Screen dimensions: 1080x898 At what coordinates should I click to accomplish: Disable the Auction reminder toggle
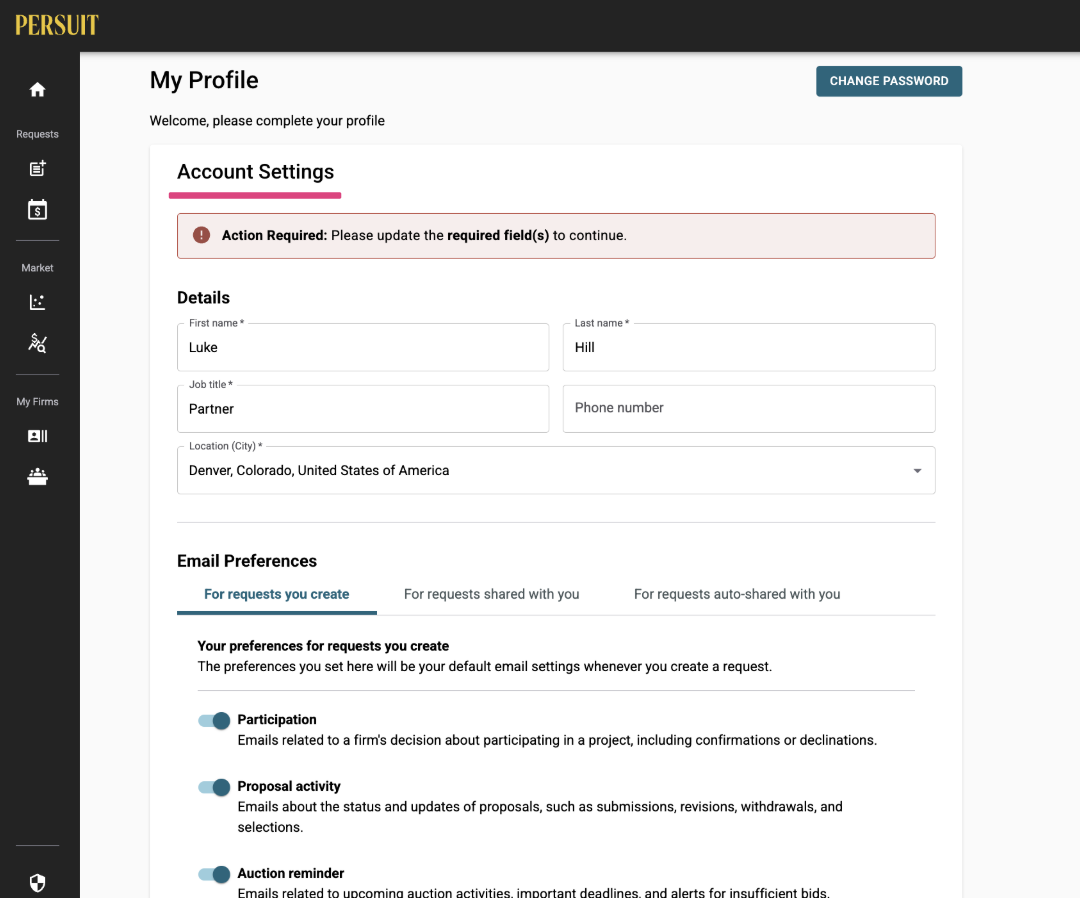coord(213,874)
